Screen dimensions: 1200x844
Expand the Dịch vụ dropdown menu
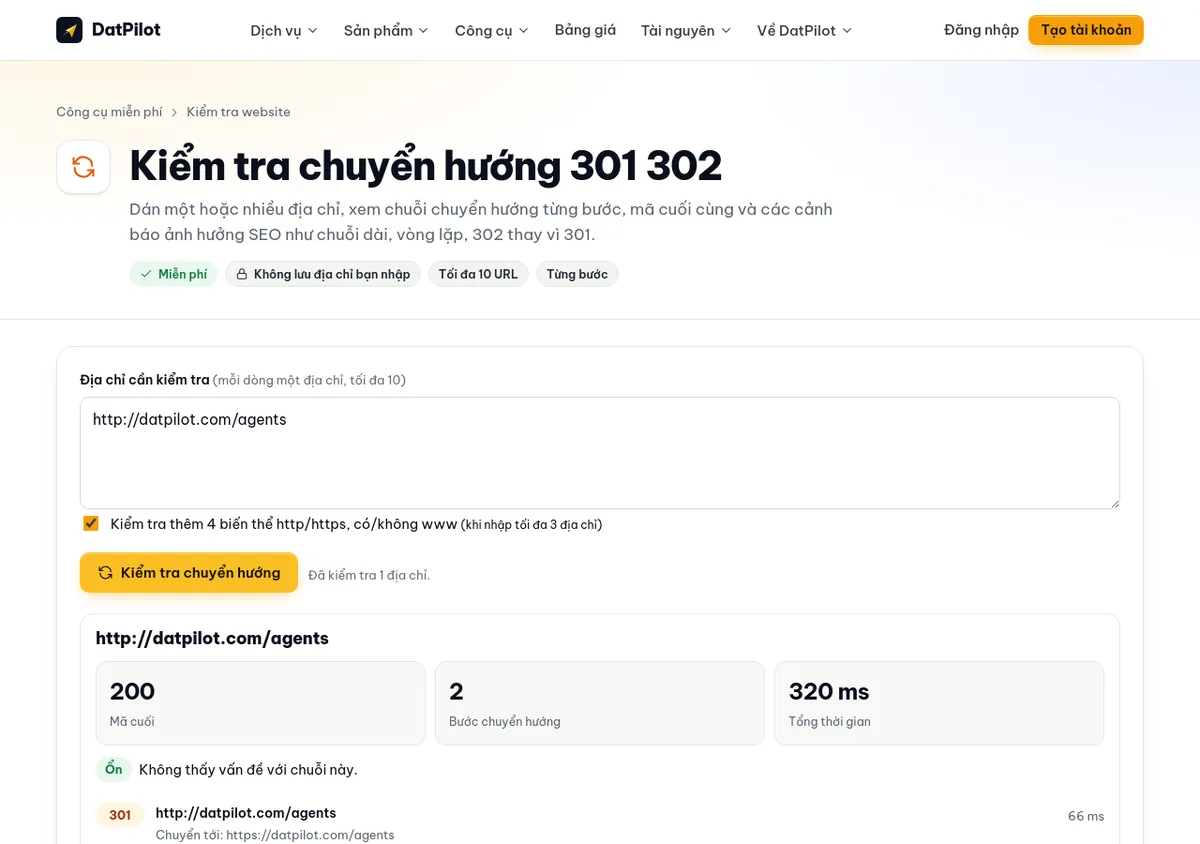(284, 30)
